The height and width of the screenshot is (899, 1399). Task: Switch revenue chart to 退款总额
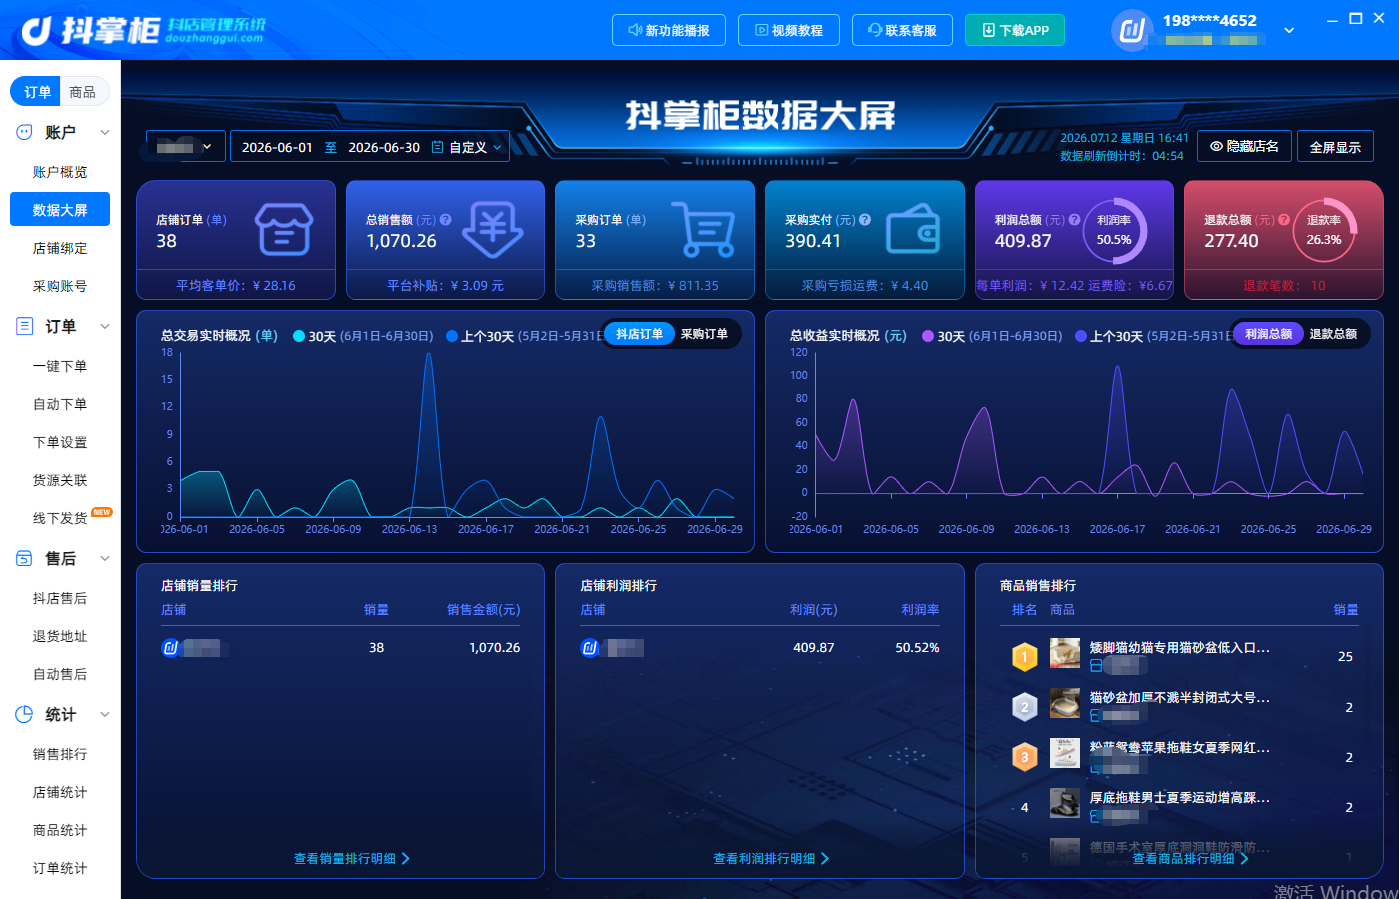coord(1334,334)
